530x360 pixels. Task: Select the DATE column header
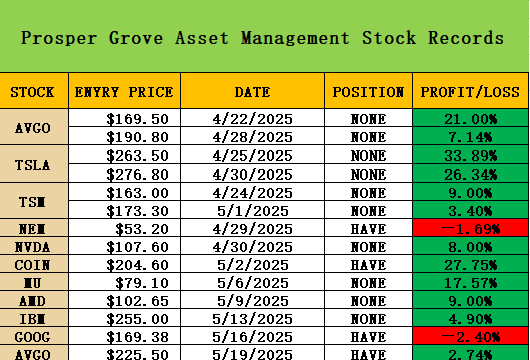coord(252,91)
